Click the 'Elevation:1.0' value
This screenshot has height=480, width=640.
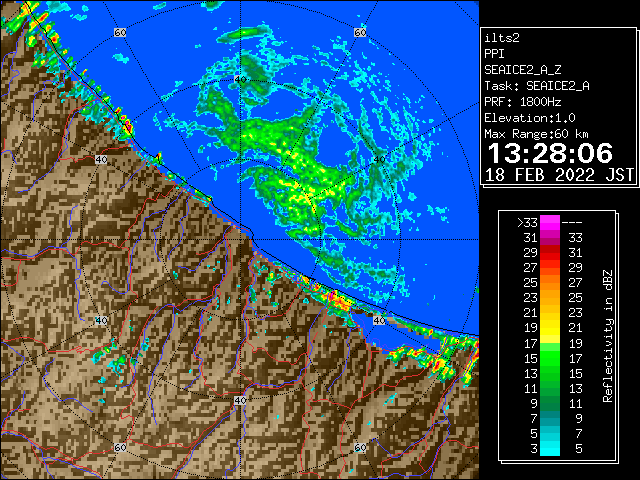coord(530,118)
